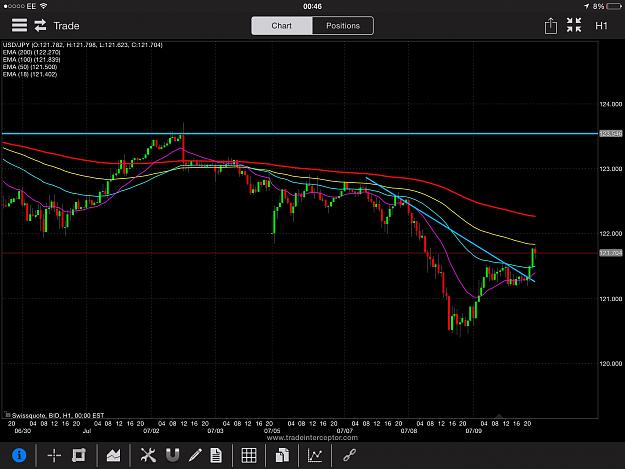The image size is (625, 469).
Task: Select the horizontal cyan resistance line price tag
Action: click(x=611, y=133)
